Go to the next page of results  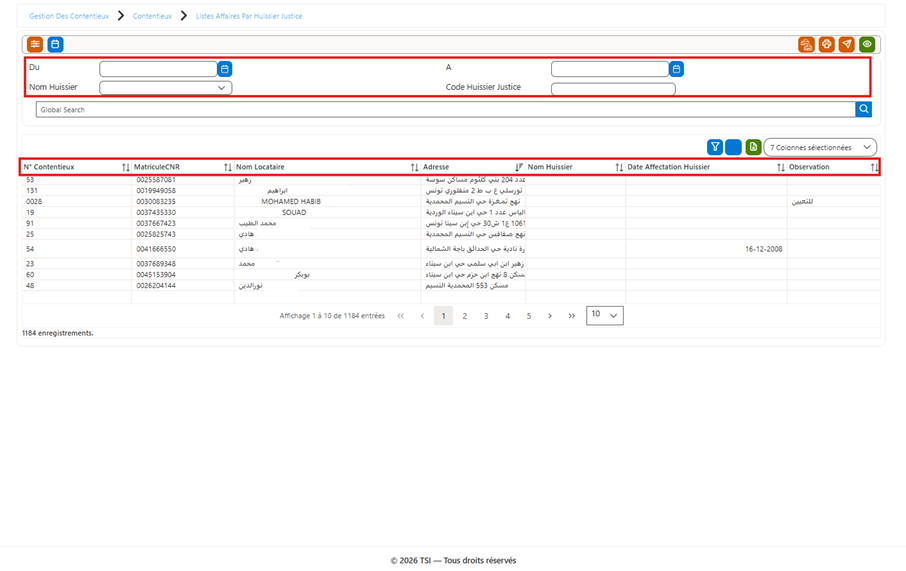pyautogui.click(x=550, y=316)
